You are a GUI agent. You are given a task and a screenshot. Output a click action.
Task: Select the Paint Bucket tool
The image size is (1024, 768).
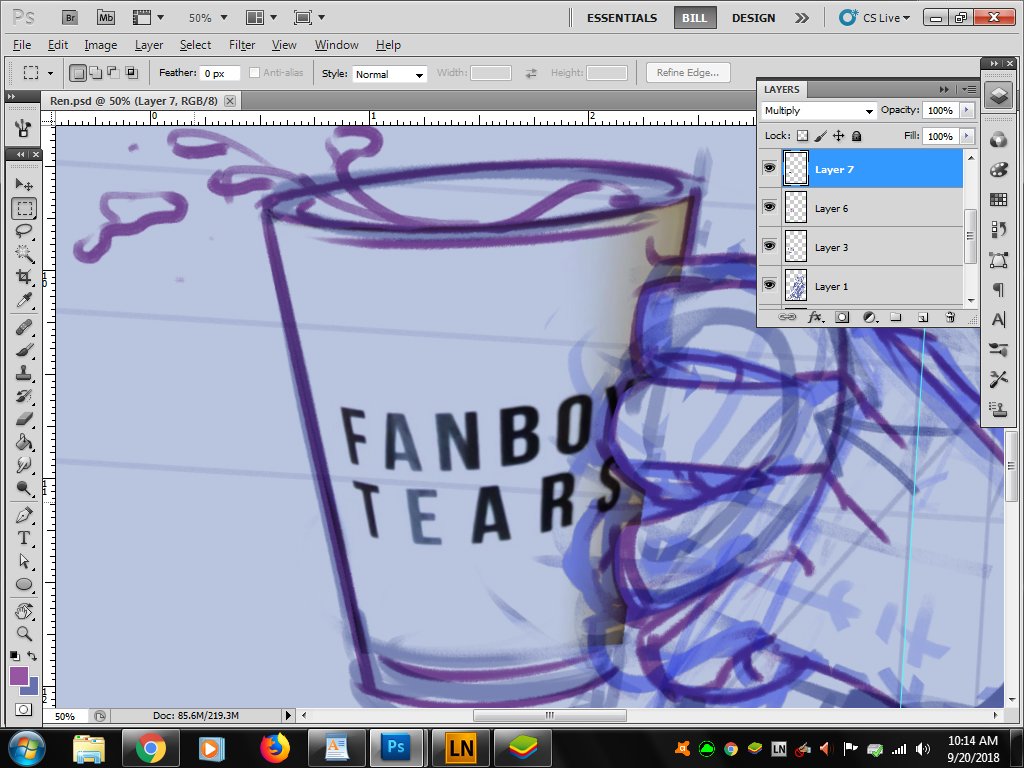24,442
